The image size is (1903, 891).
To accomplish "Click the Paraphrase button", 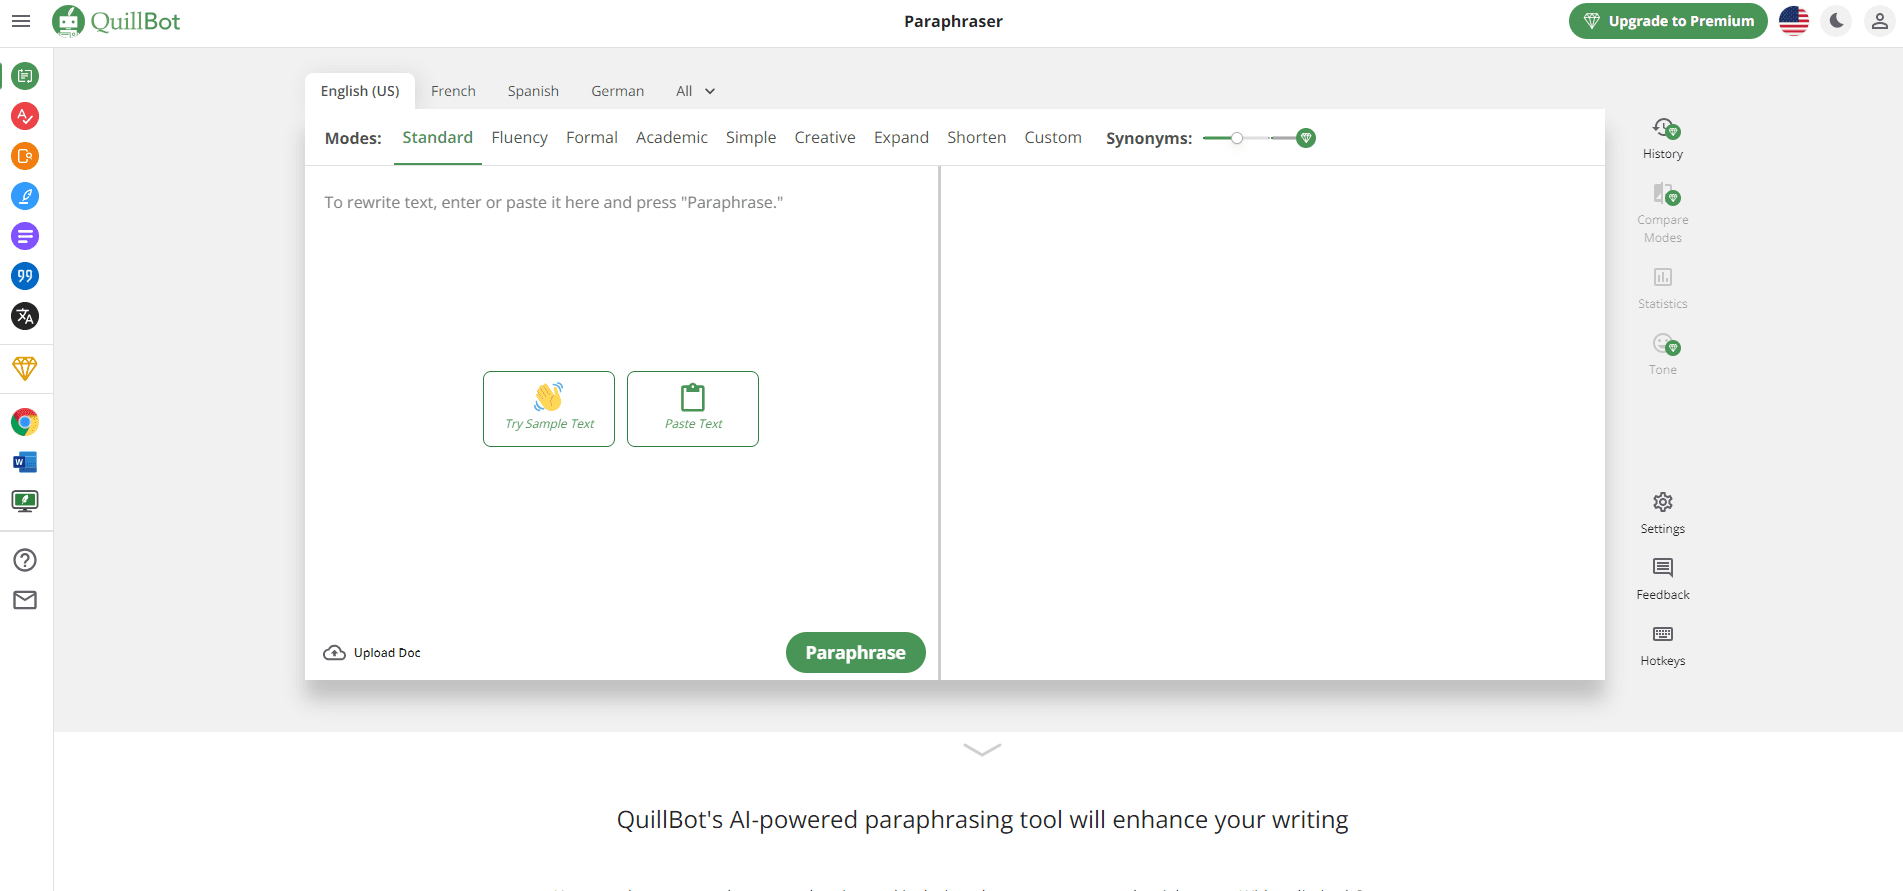I will pos(856,652).
